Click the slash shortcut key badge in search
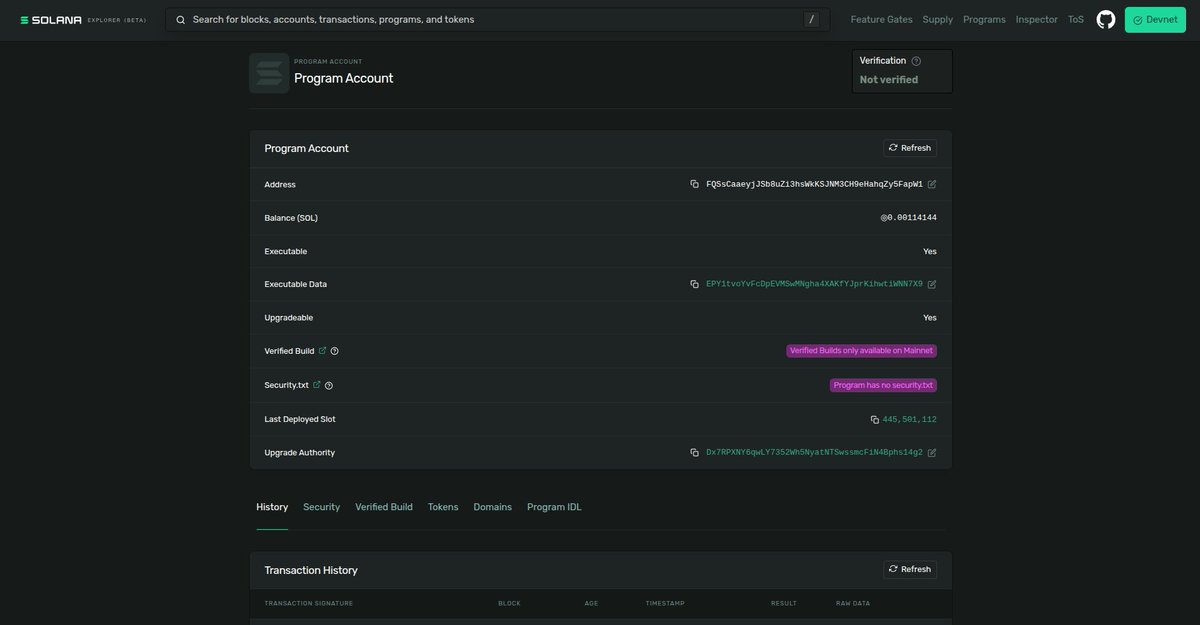The width and height of the screenshot is (1200, 625). (x=811, y=20)
